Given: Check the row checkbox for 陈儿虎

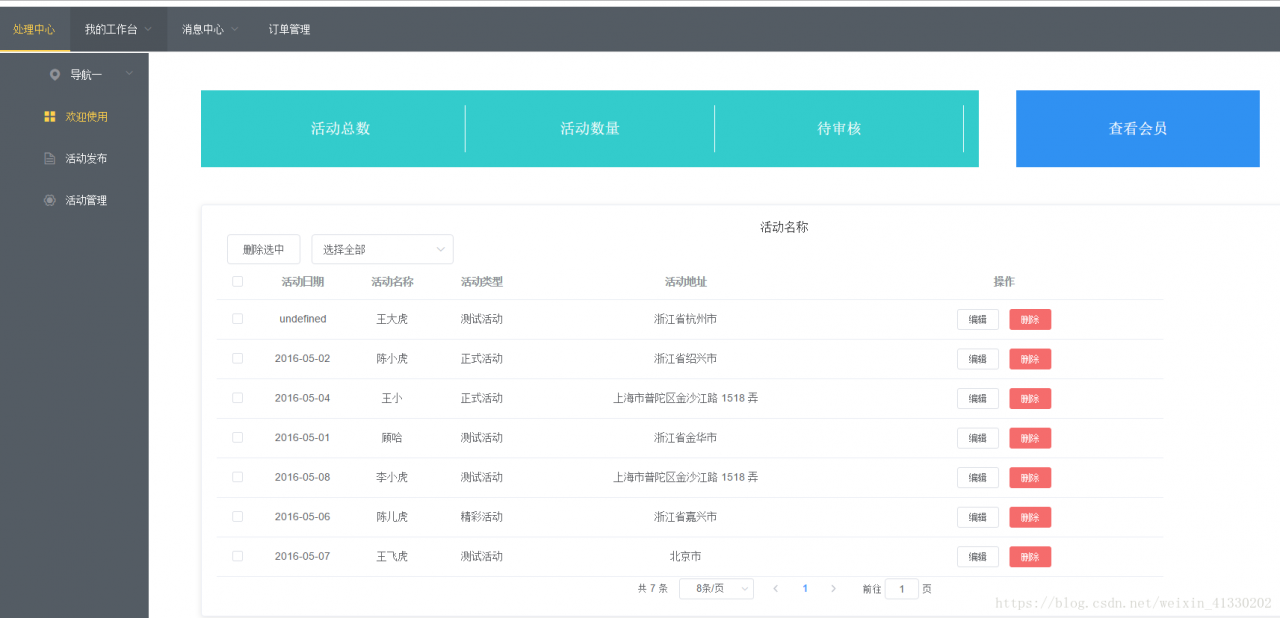Looking at the screenshot, I should pyautogui.click(x=237, y=516).
